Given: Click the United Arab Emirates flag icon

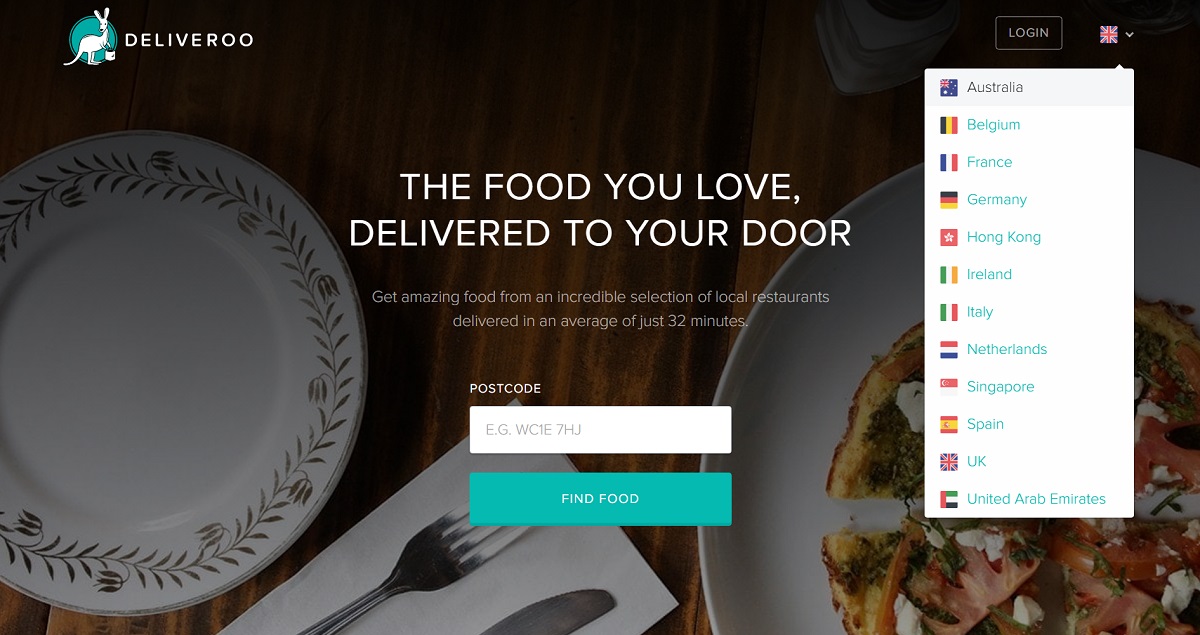Looking at the screenshot, I should tap(949, 499).
